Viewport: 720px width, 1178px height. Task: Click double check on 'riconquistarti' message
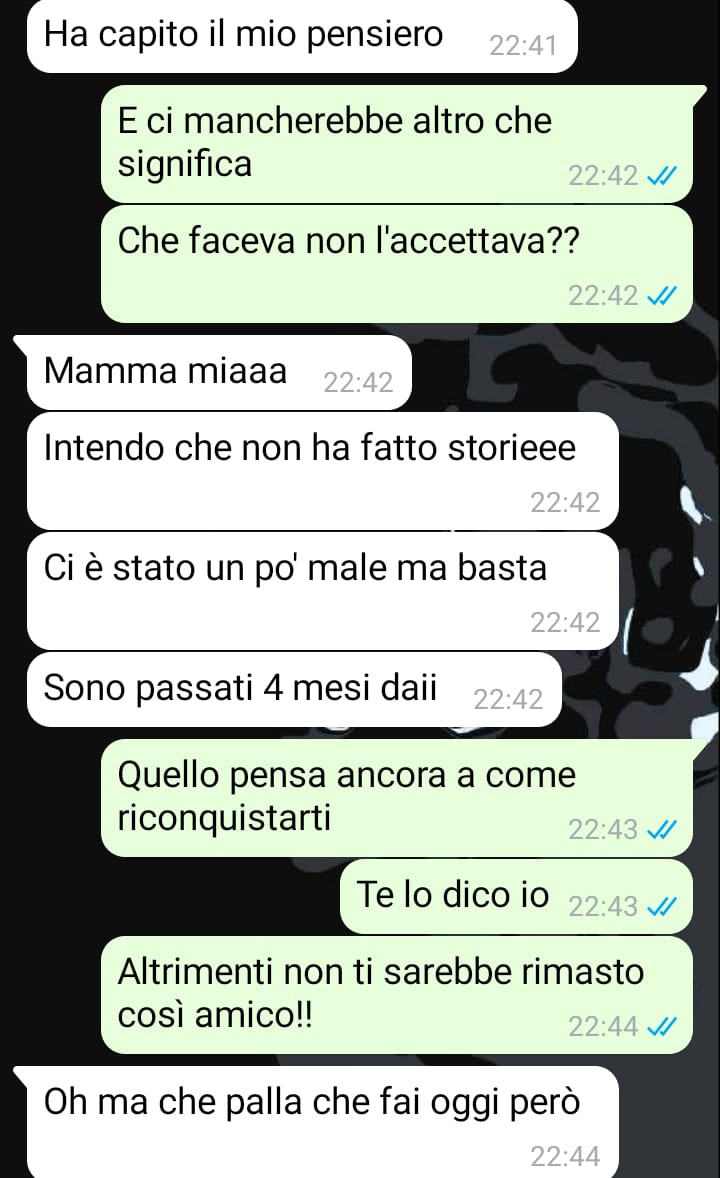pyautogui.click(x=662, y=829)
